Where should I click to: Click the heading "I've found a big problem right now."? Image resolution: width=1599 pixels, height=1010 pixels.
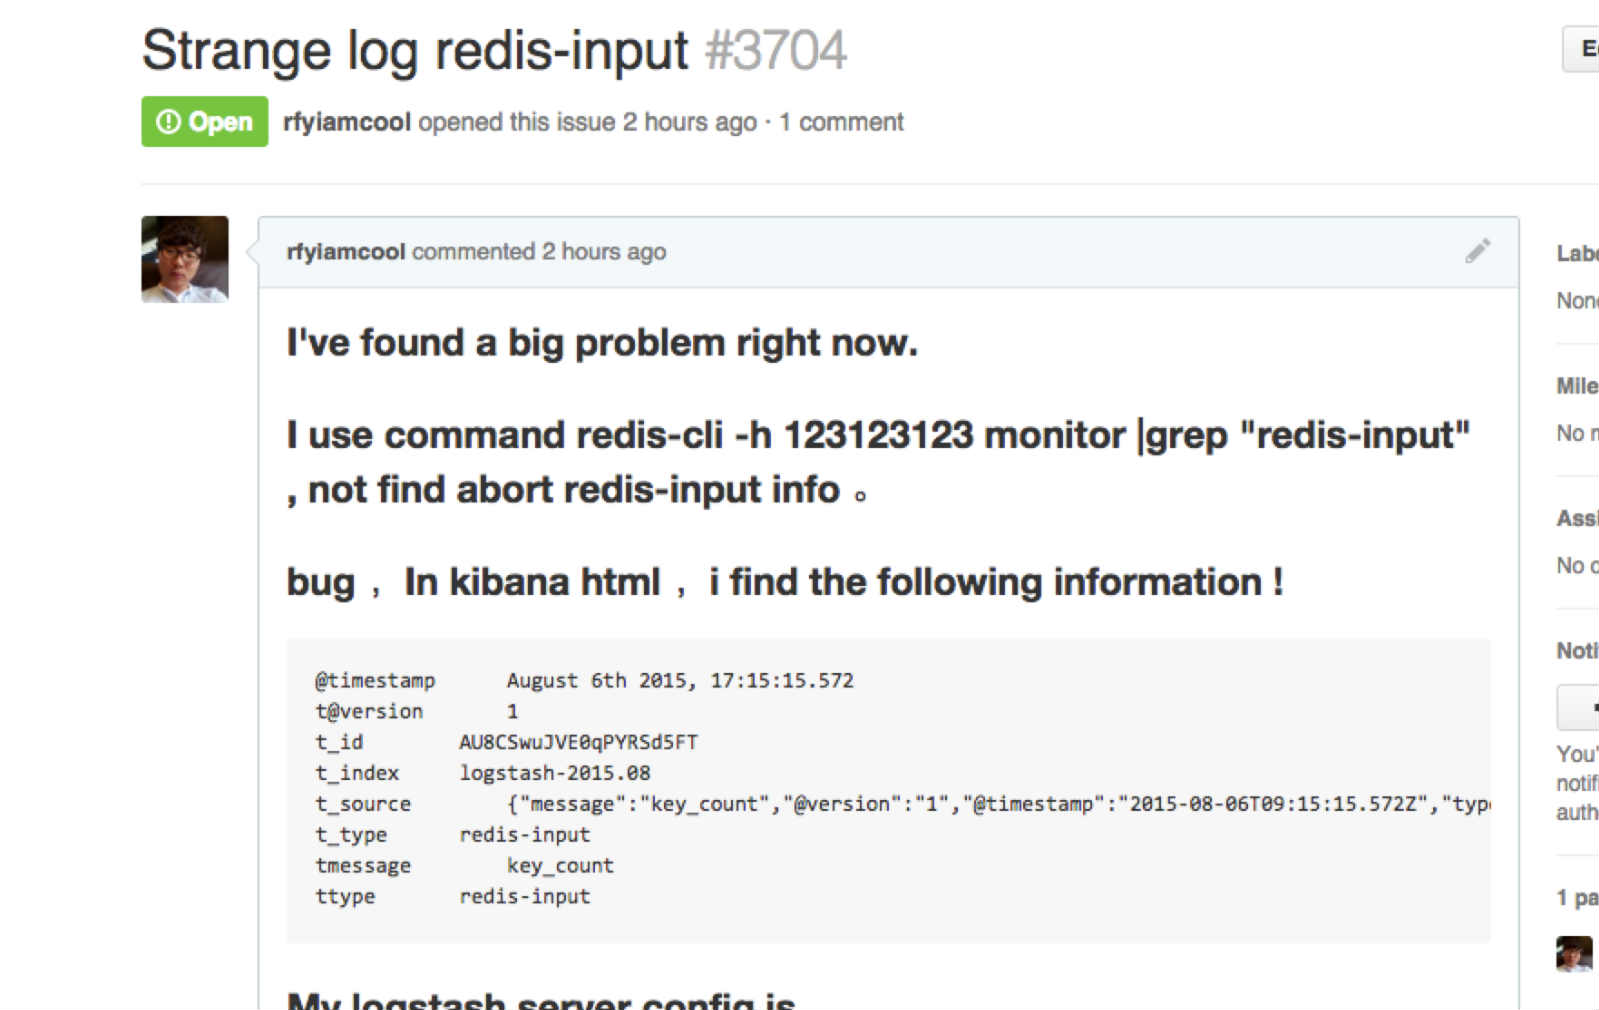coord(602,343)
